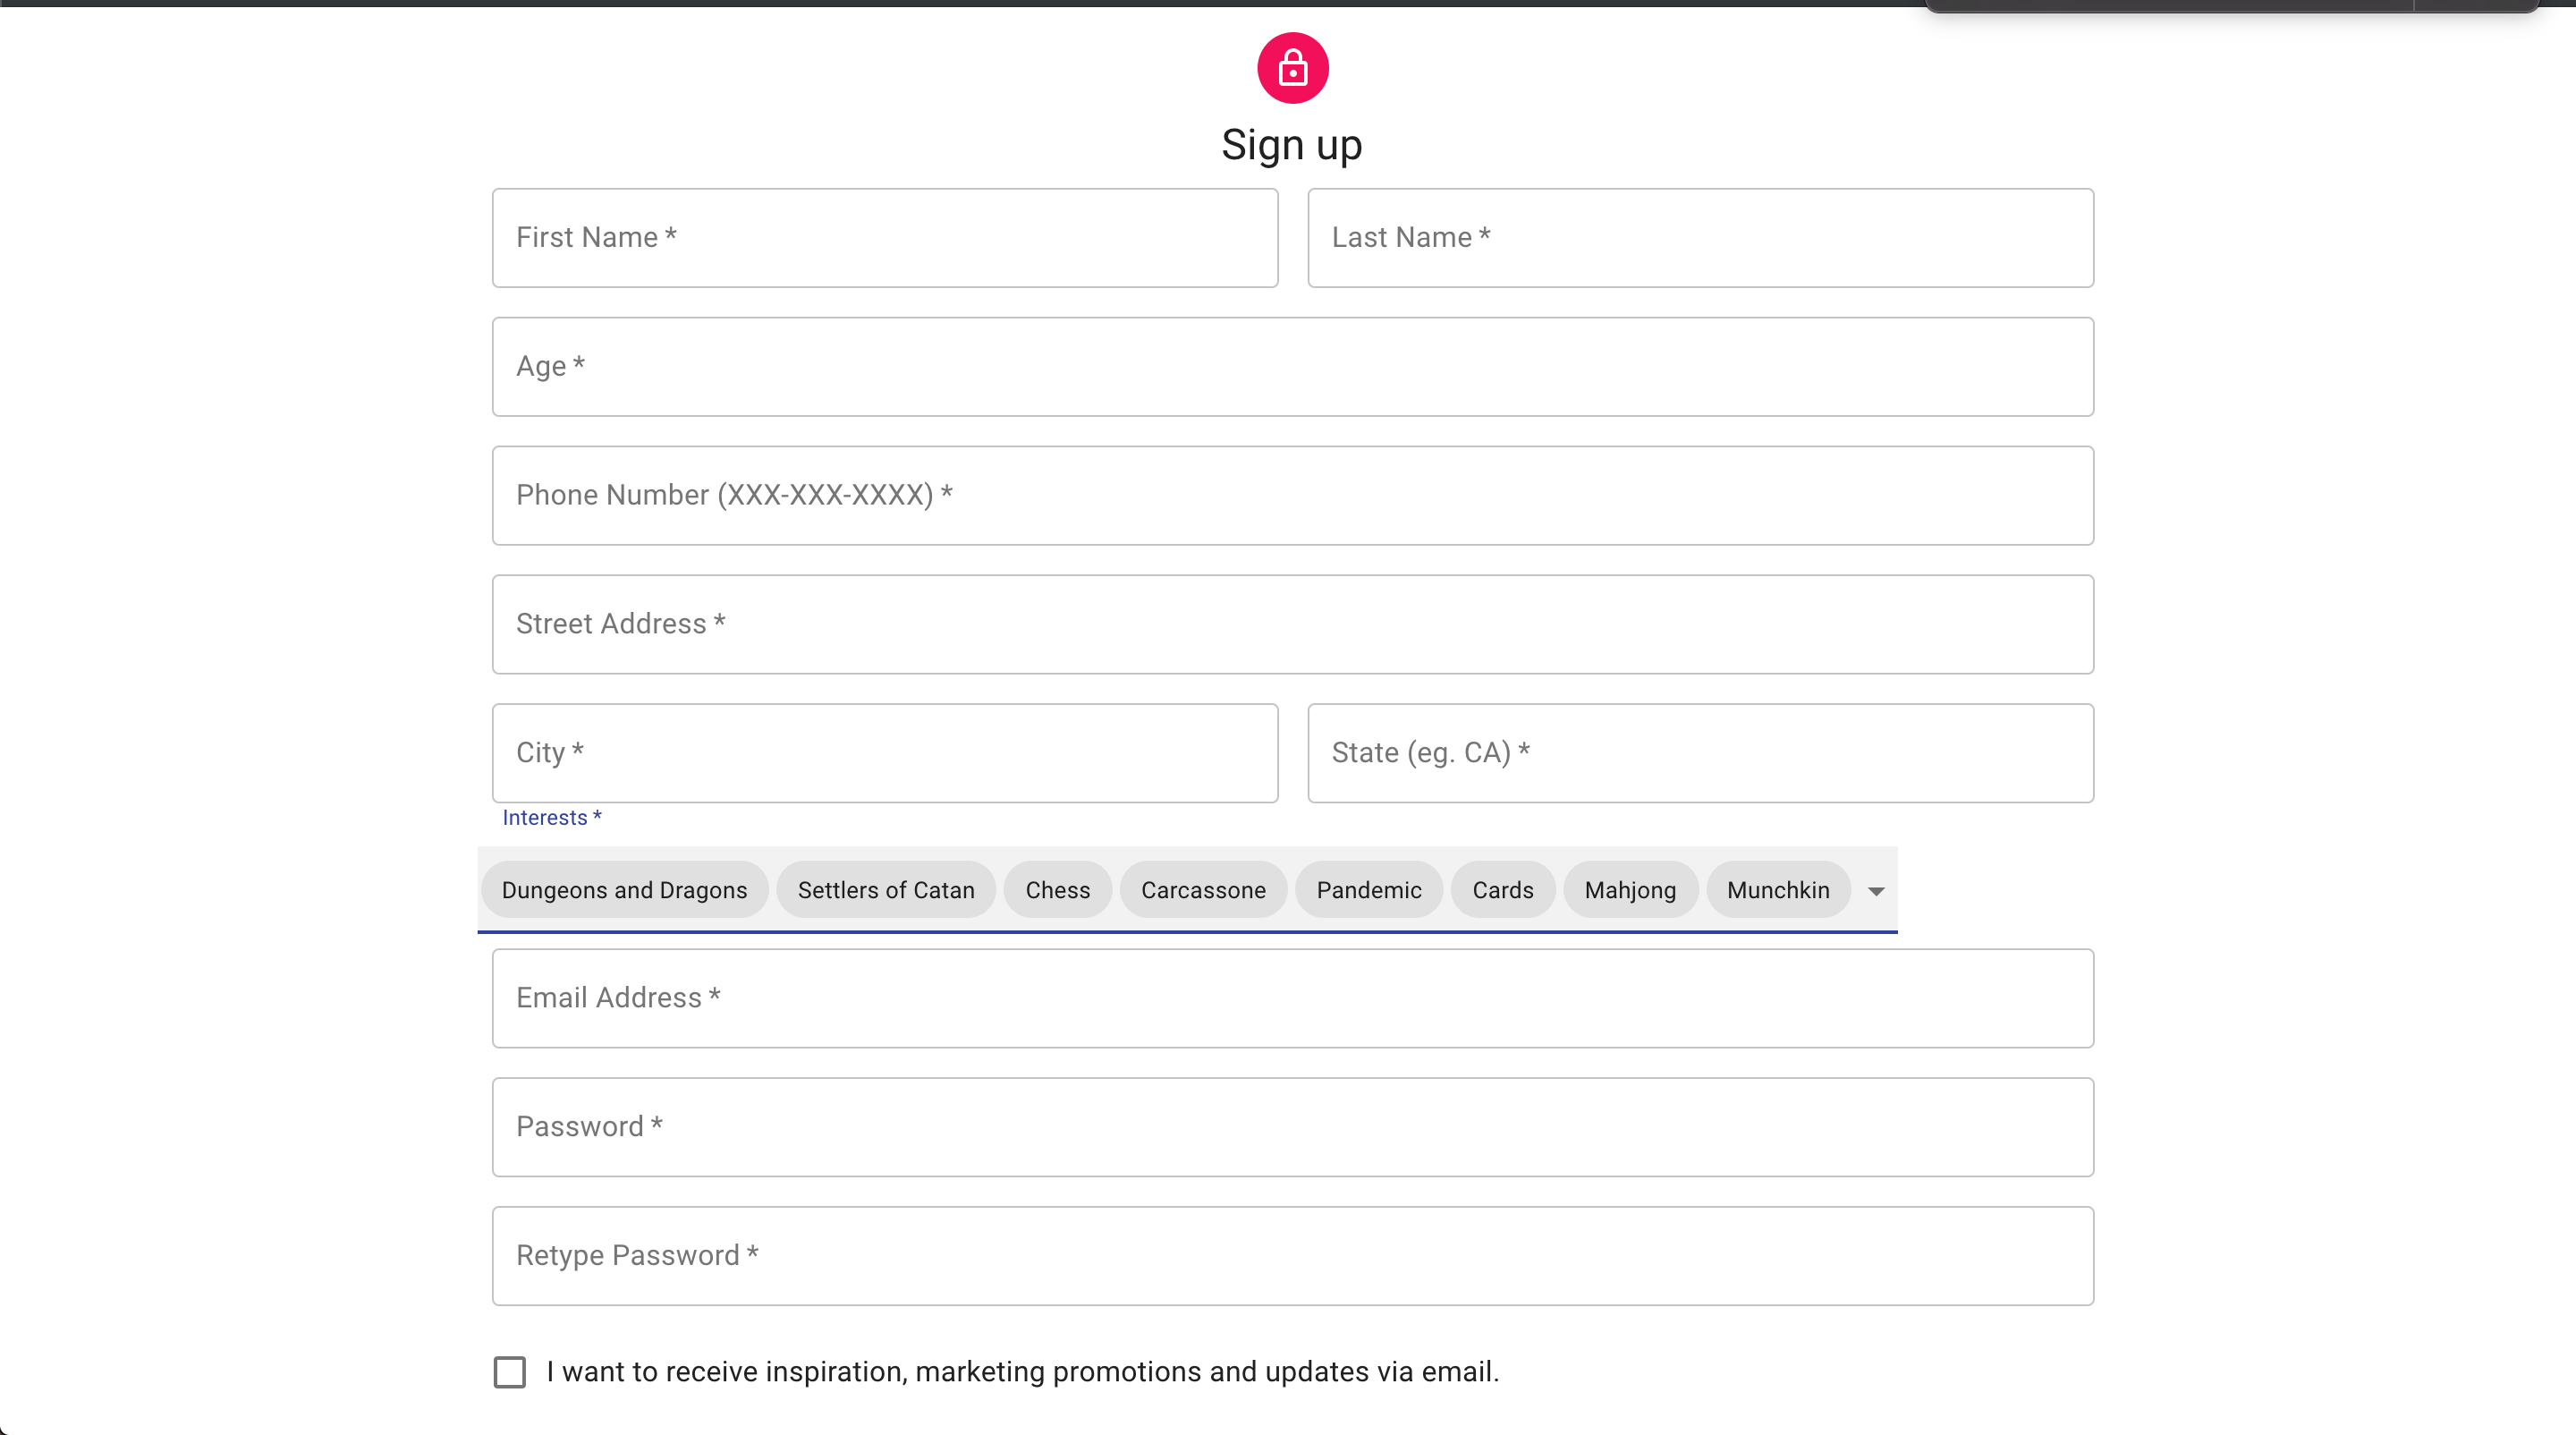This screenshot has width=2576, height=1435.
Task: Click the Mahjong interest chip
Action: tap(1630, 890)
